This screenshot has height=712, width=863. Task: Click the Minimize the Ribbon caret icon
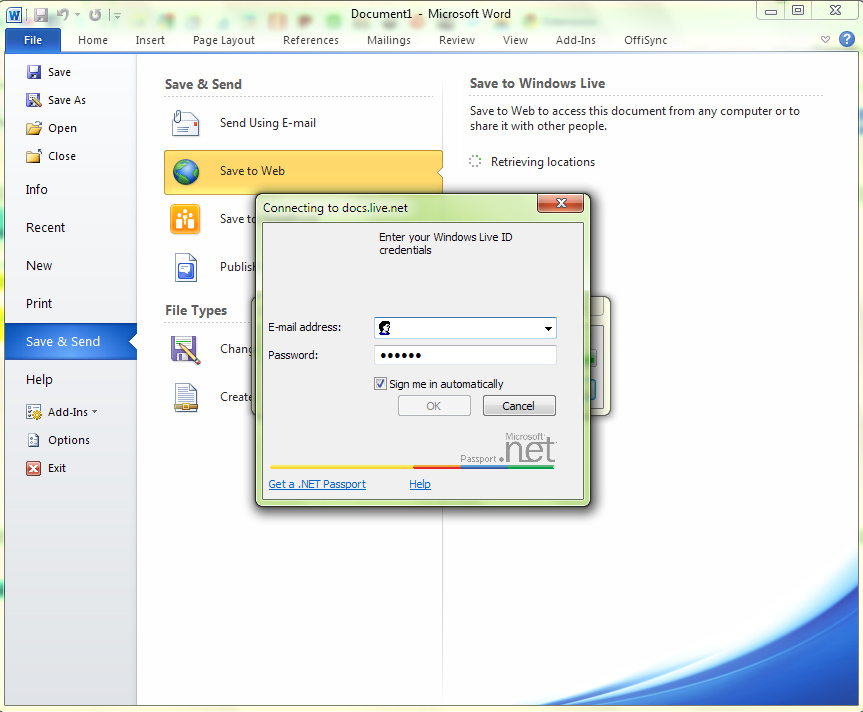pyautogui.click(x=825, y=40)
